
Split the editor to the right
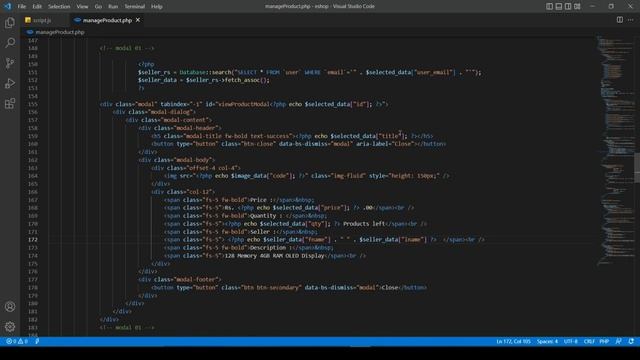click(620, 20)
